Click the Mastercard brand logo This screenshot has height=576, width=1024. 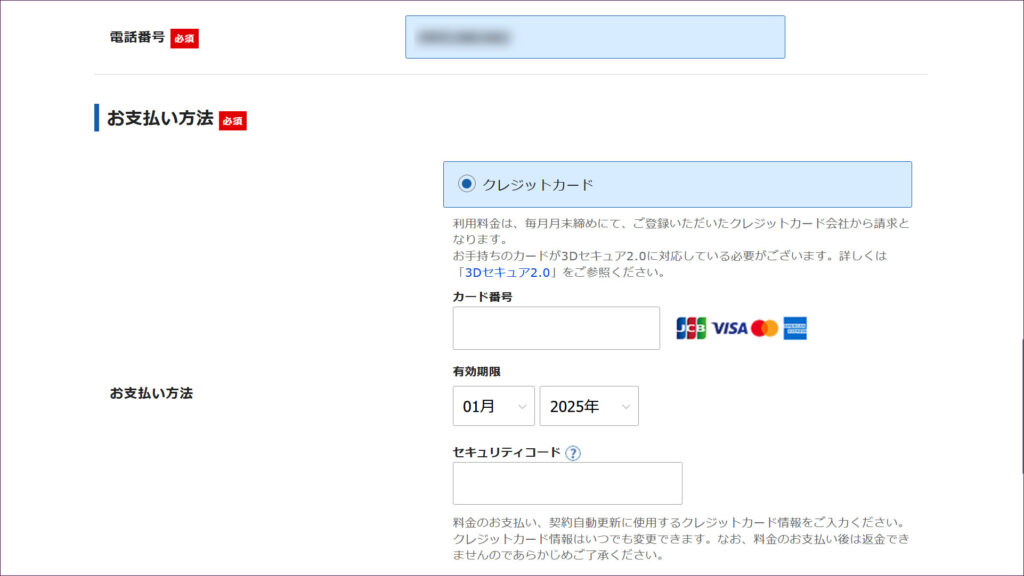coord(765,328)
